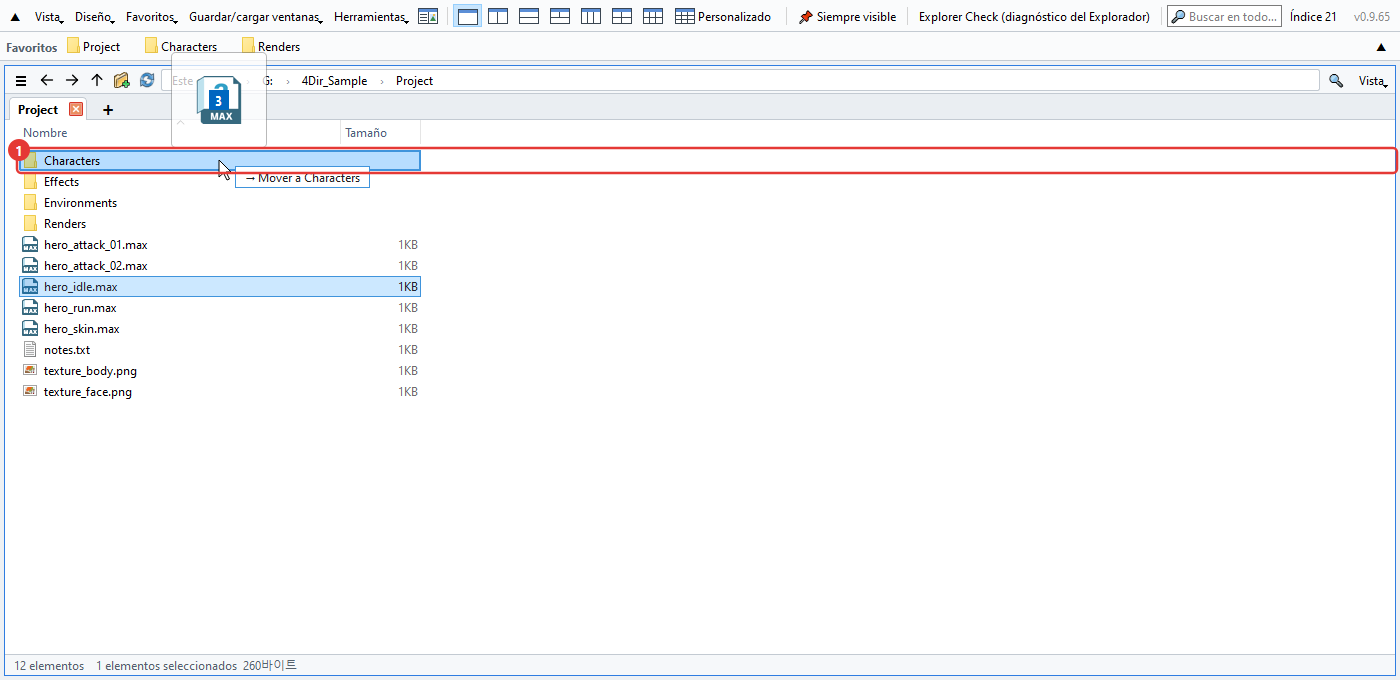Close the Project tab with red X
This screenshot has height=680, width=1400.
[75, 110]
